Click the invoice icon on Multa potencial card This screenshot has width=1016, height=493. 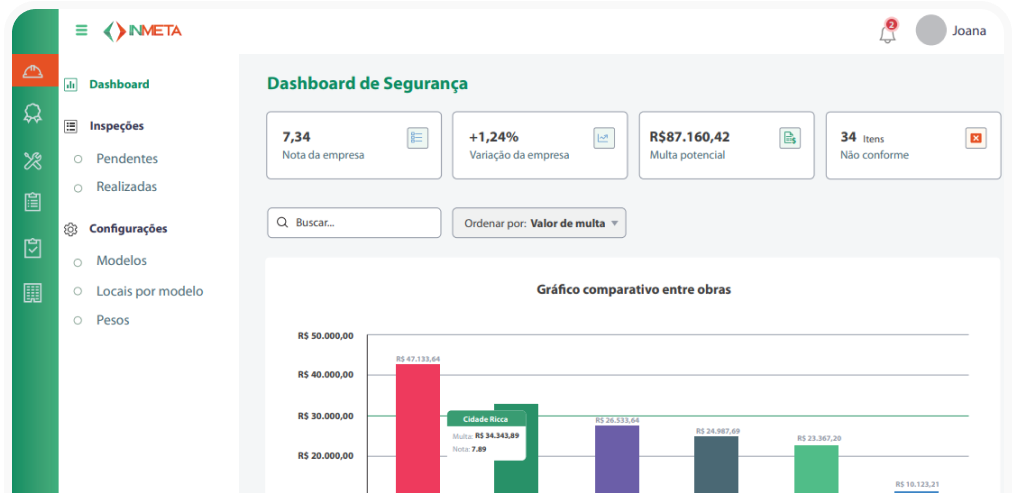coord(789,138)
